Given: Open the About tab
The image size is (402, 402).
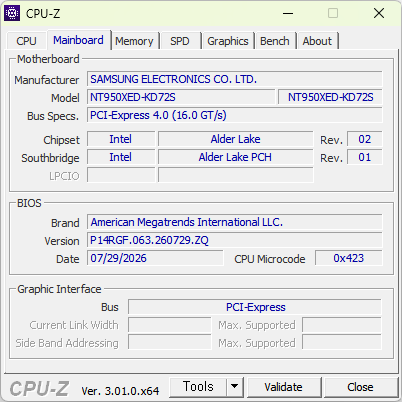Looking at the screenshot, I should point(317,41).
